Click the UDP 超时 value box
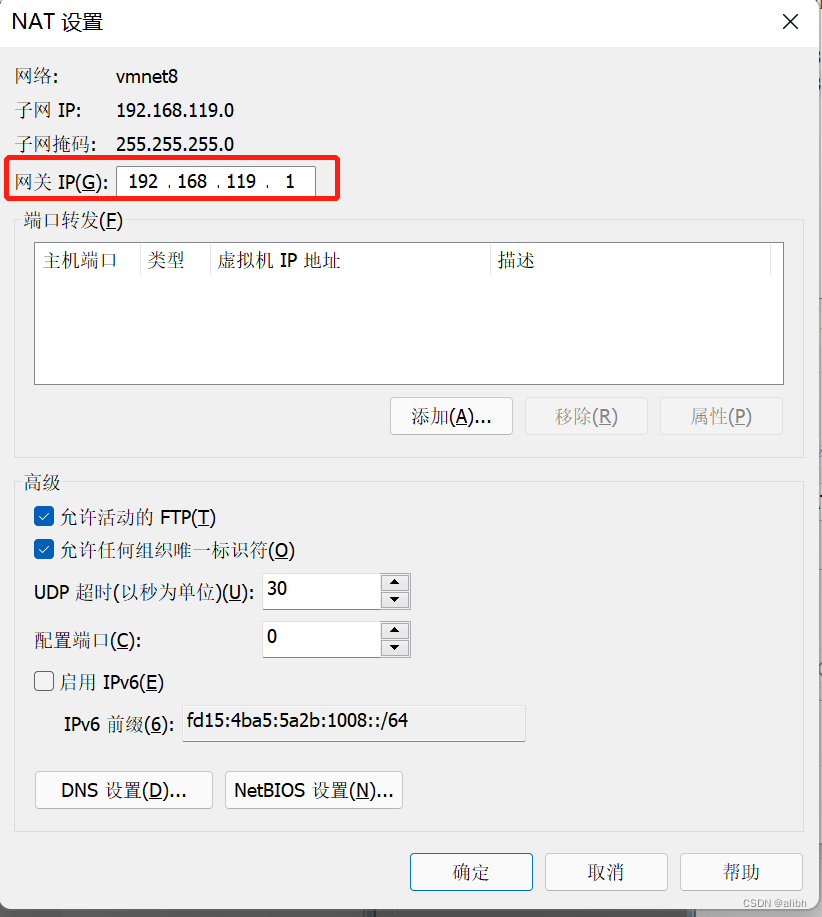Viewport: 822px width, 917px height. coord(320,591)
